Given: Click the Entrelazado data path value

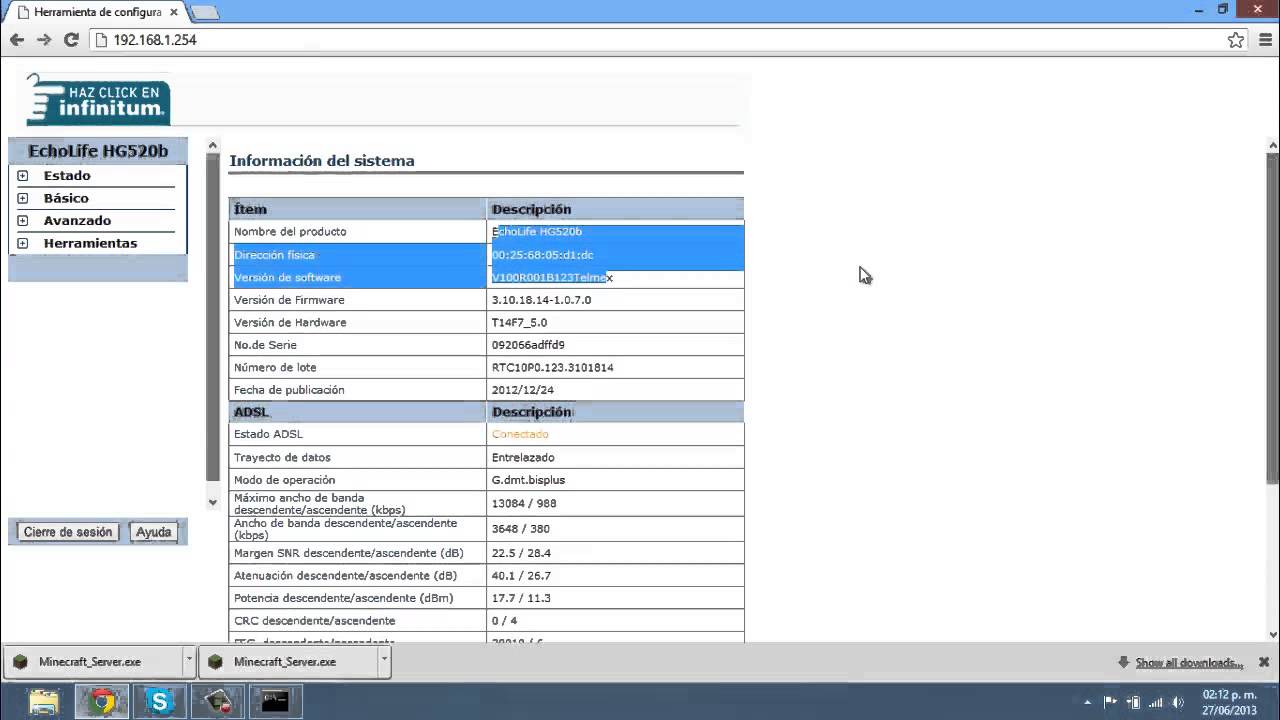Looking at the screenshot, I should click(x=523, y=457).
